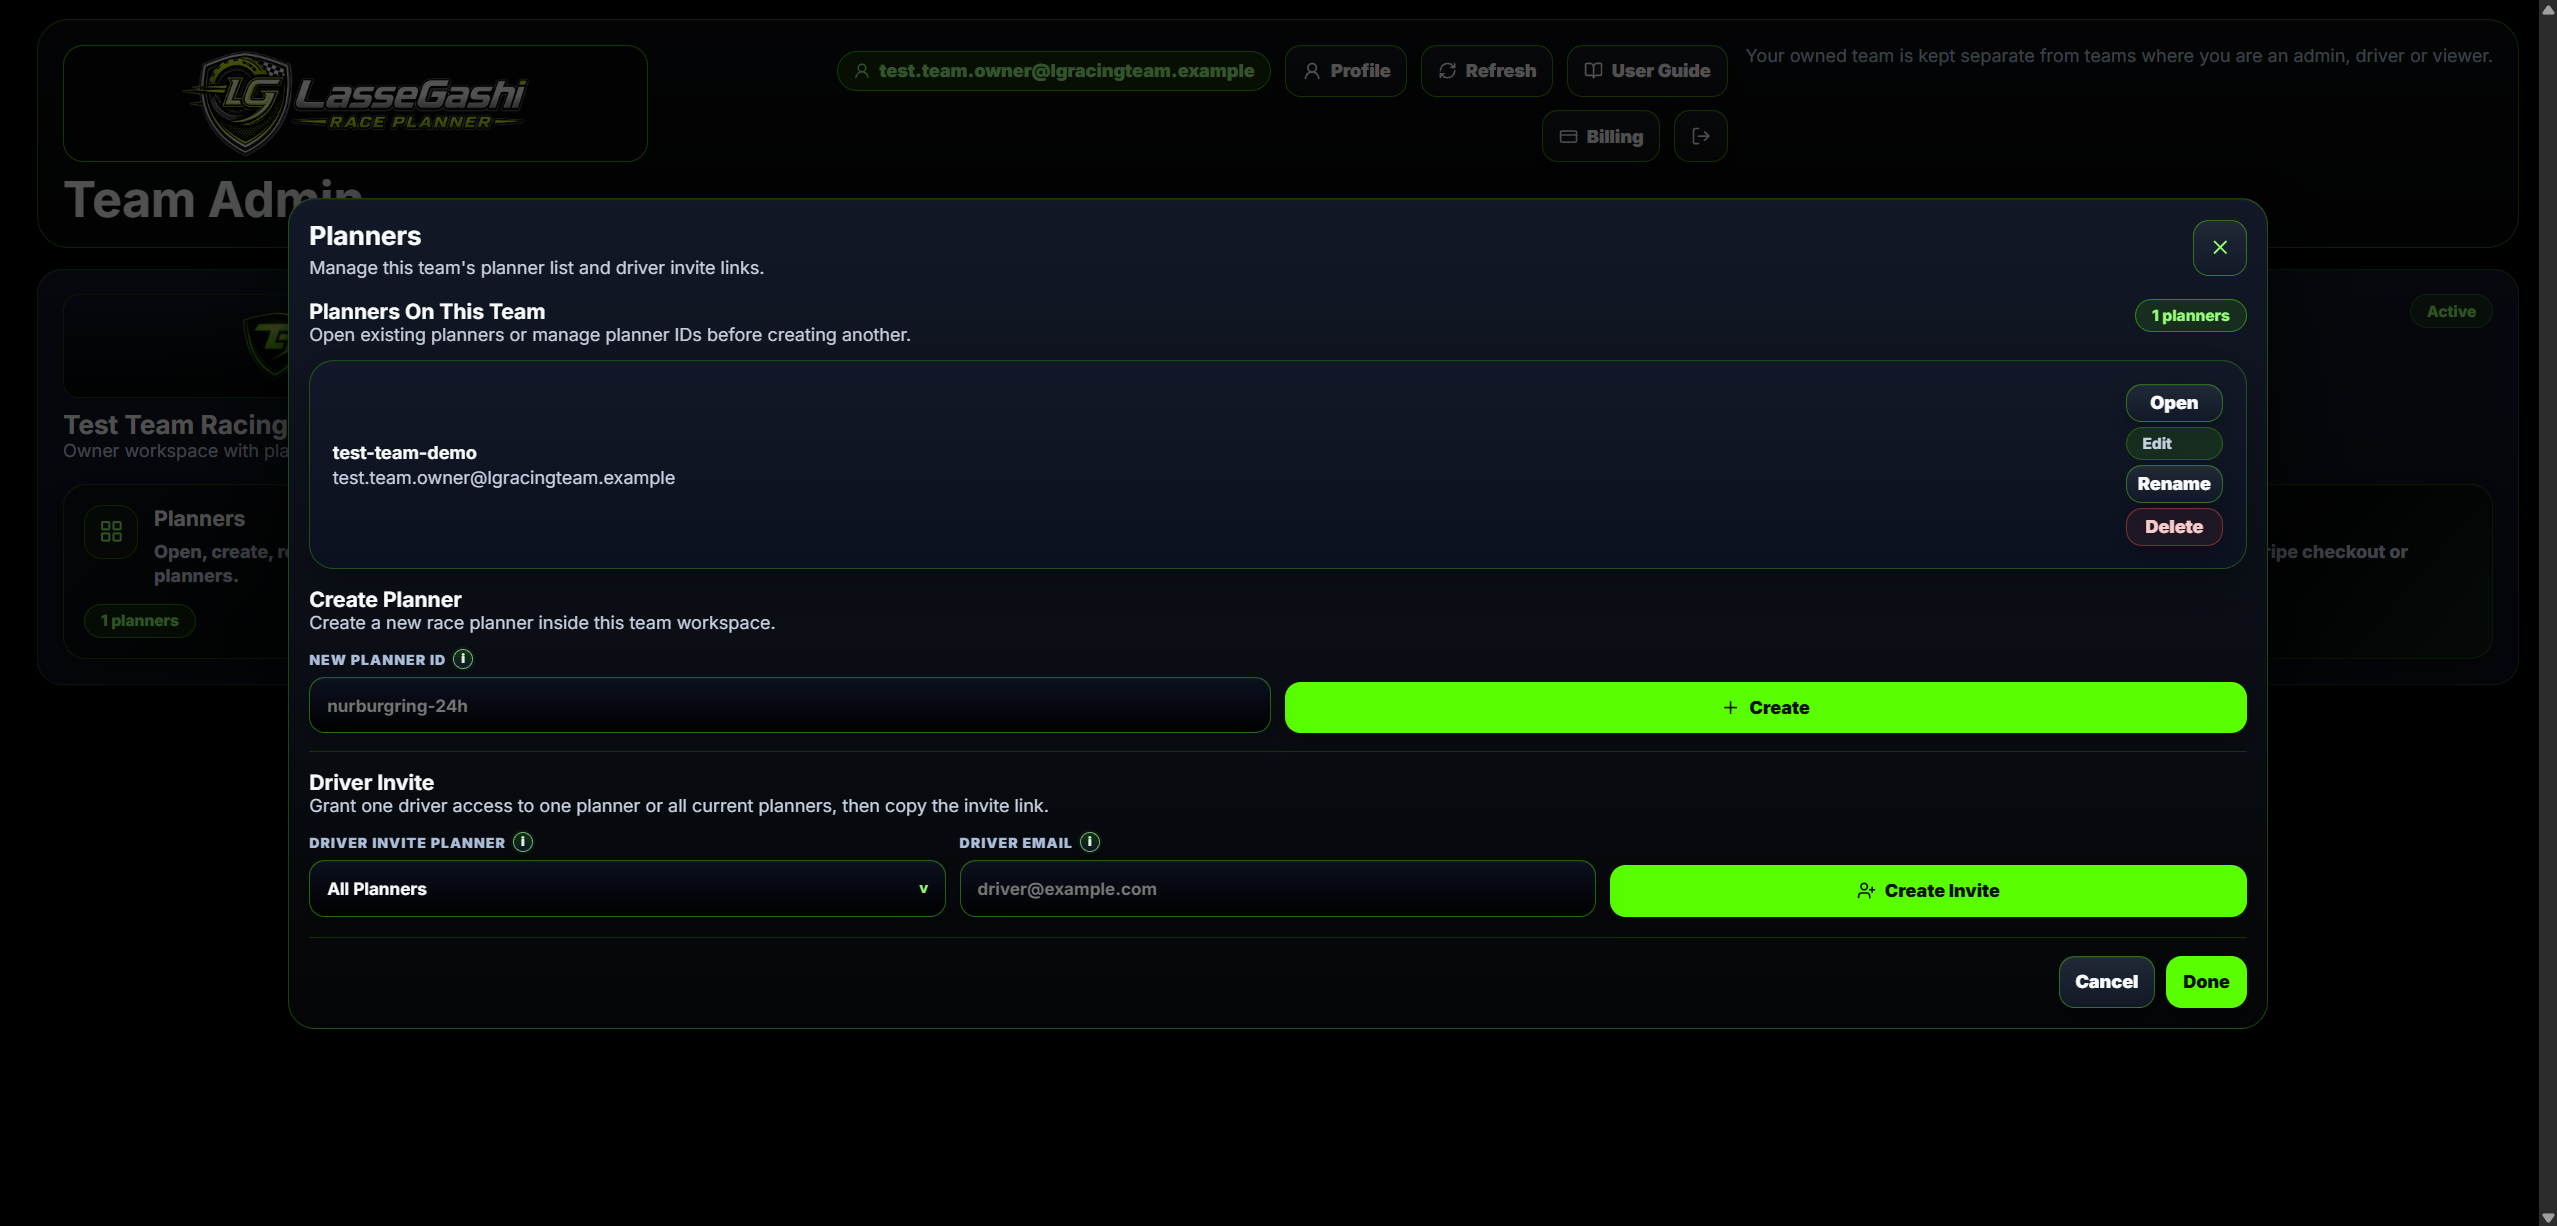The image size is (2557, 1226).
Task: Click the Planners grid icon in background card
Action: pos(111,532)
